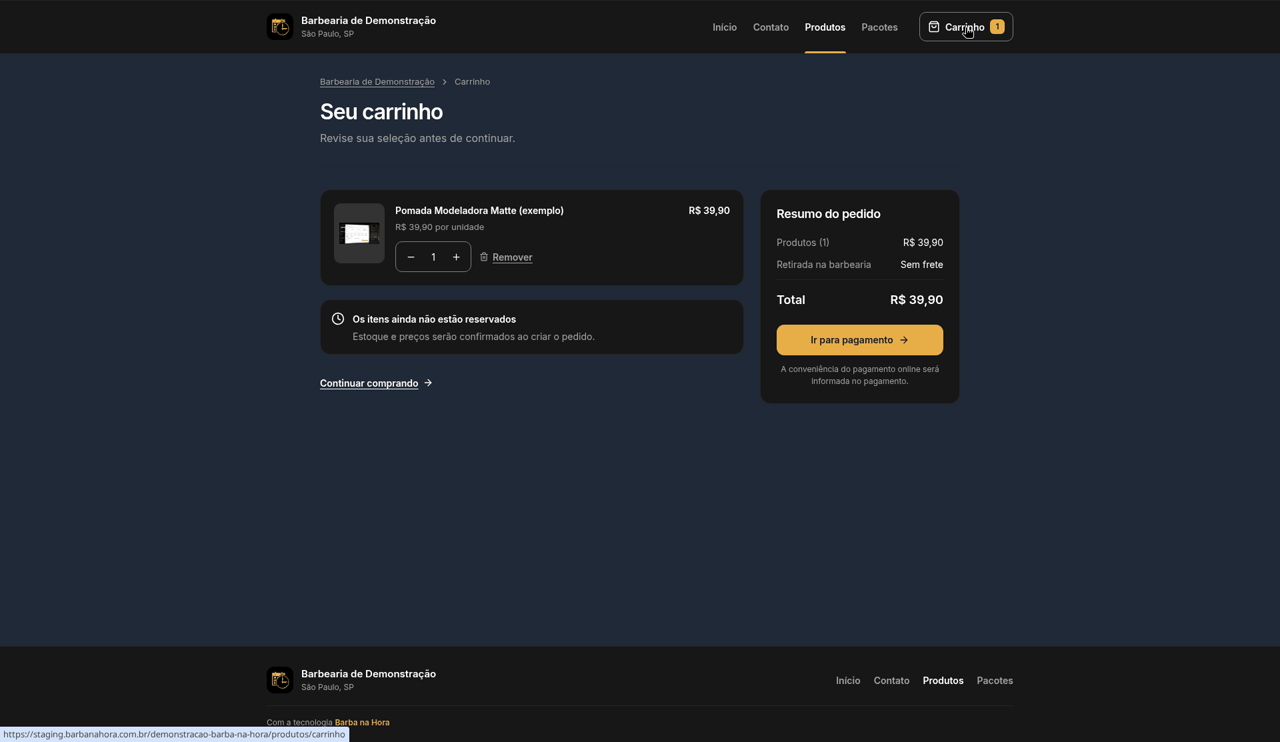Open Pacotes in the header navigation

(880, 27)
